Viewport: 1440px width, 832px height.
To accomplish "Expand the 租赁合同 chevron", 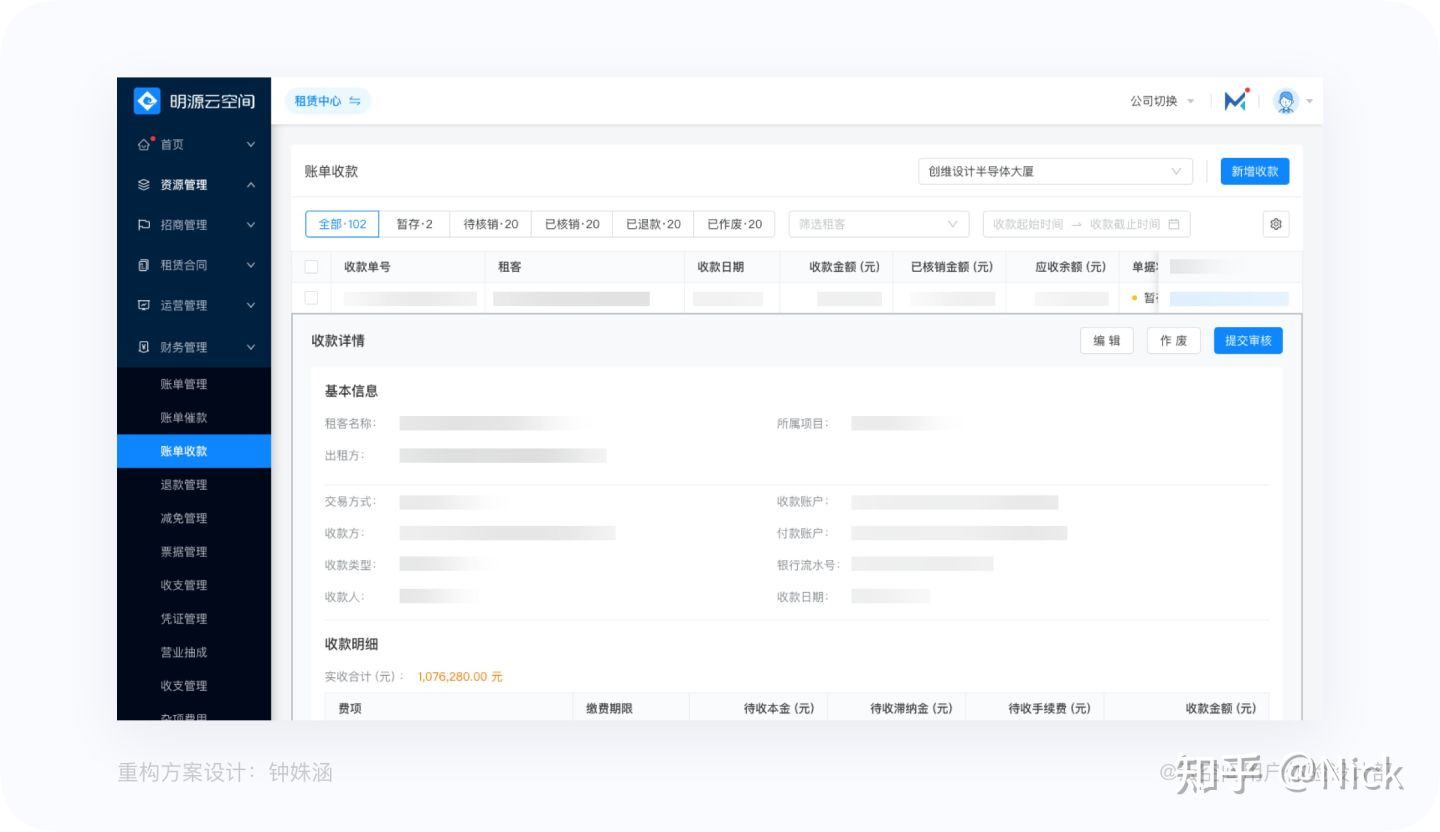I will point(251,265).
